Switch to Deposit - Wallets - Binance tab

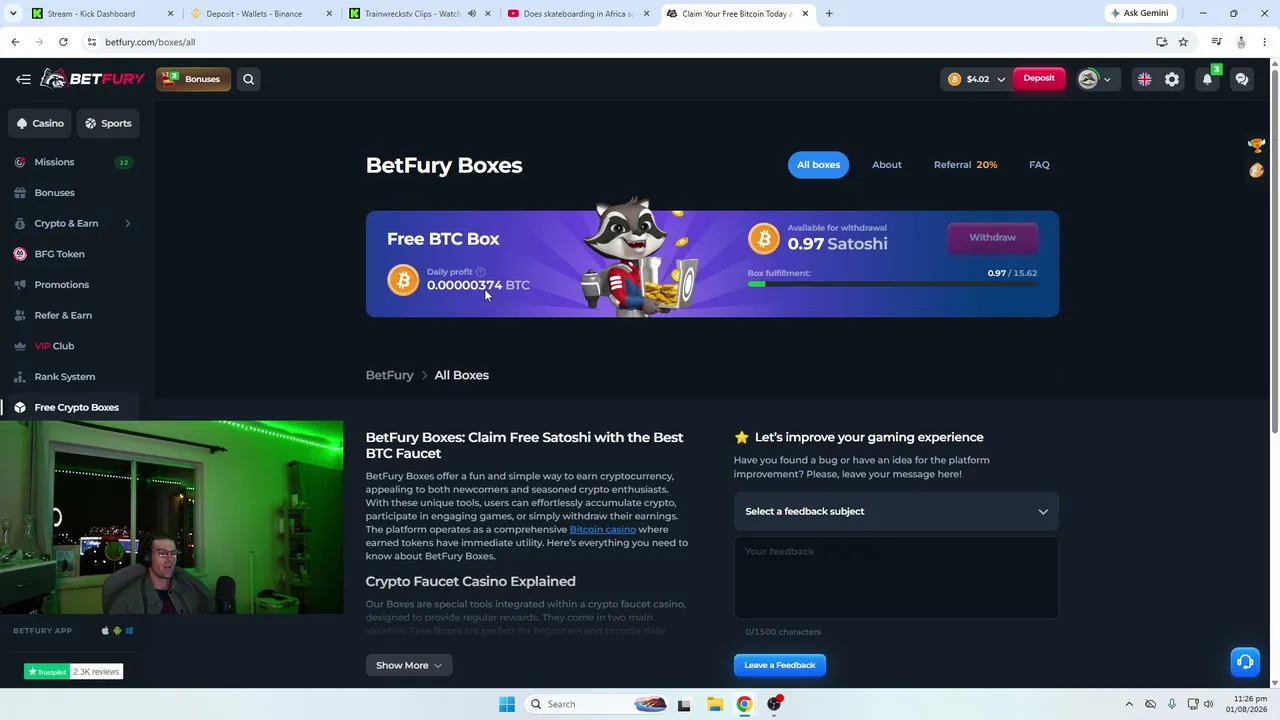[254, 14]
